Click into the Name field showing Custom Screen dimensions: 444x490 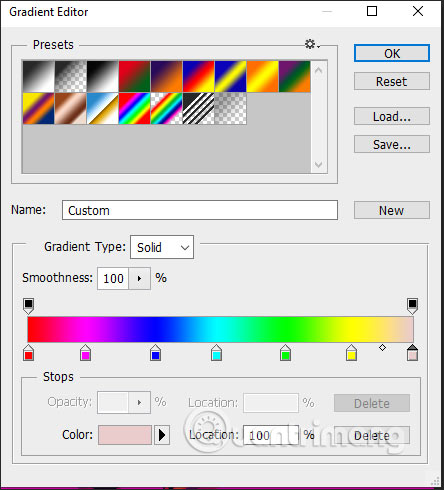pos(200,210)
